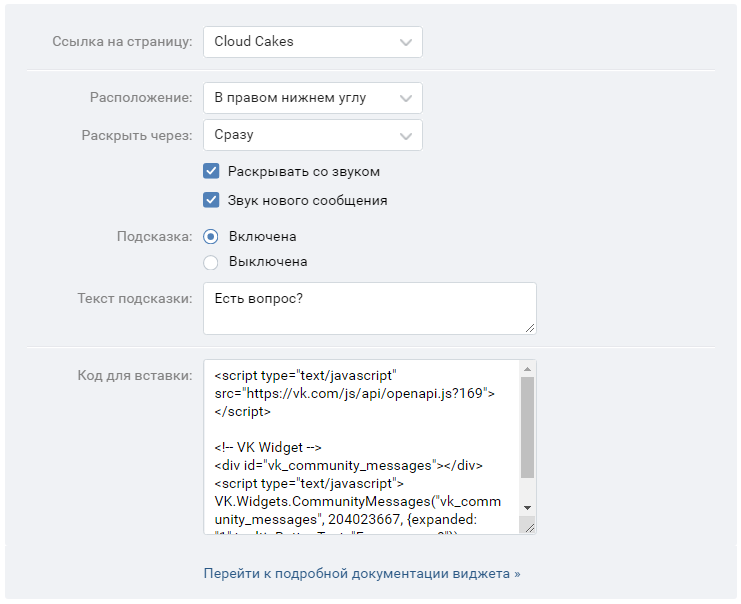Open the 'Ссылка на страницу' Cloud Cakes dropdown

(313, 42)
